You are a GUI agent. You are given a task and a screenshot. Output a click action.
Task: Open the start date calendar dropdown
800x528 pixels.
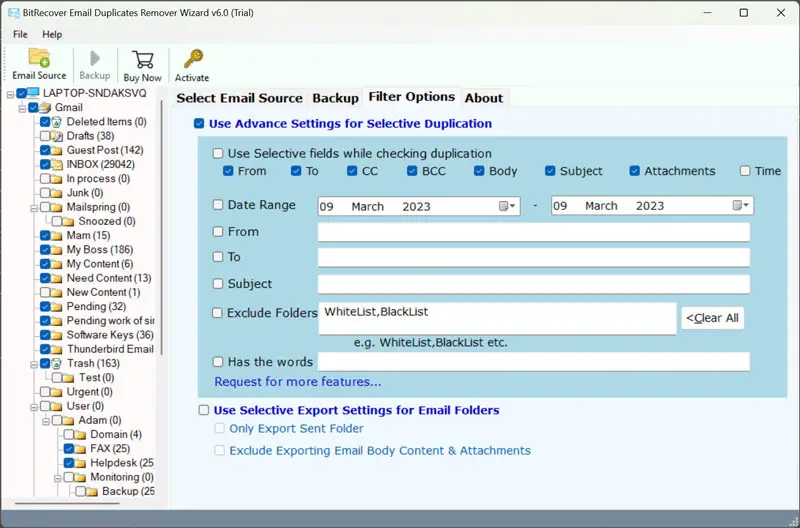(507, 206)
